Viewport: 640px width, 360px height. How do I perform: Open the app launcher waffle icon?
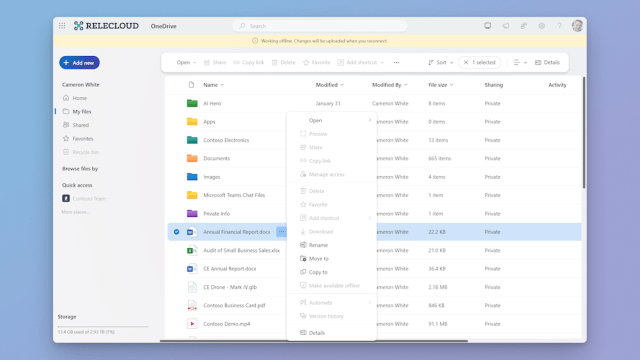pos(62,26)
